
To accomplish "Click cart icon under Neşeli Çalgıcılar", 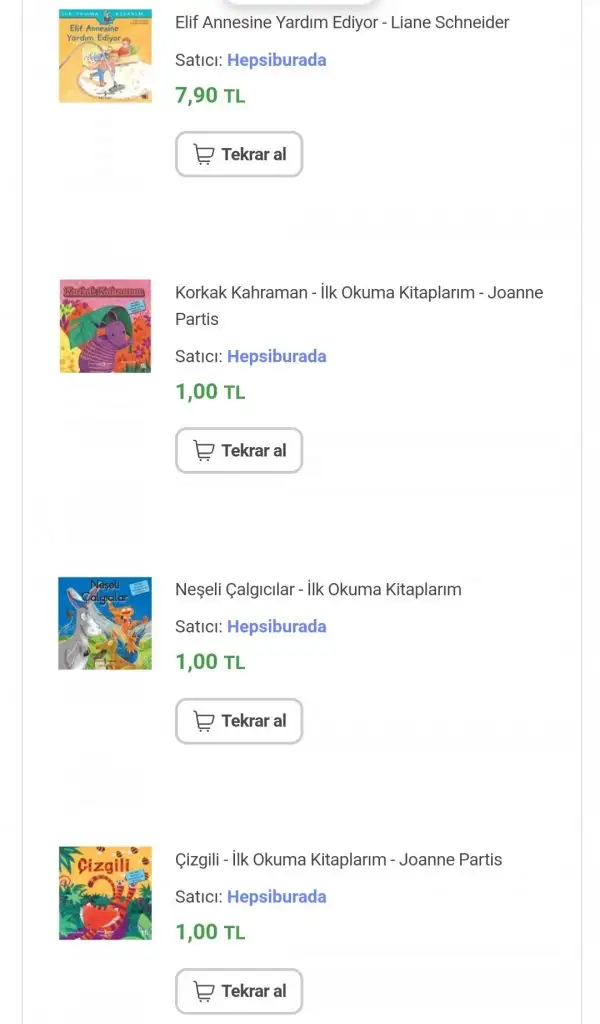I will coord(204,721).
